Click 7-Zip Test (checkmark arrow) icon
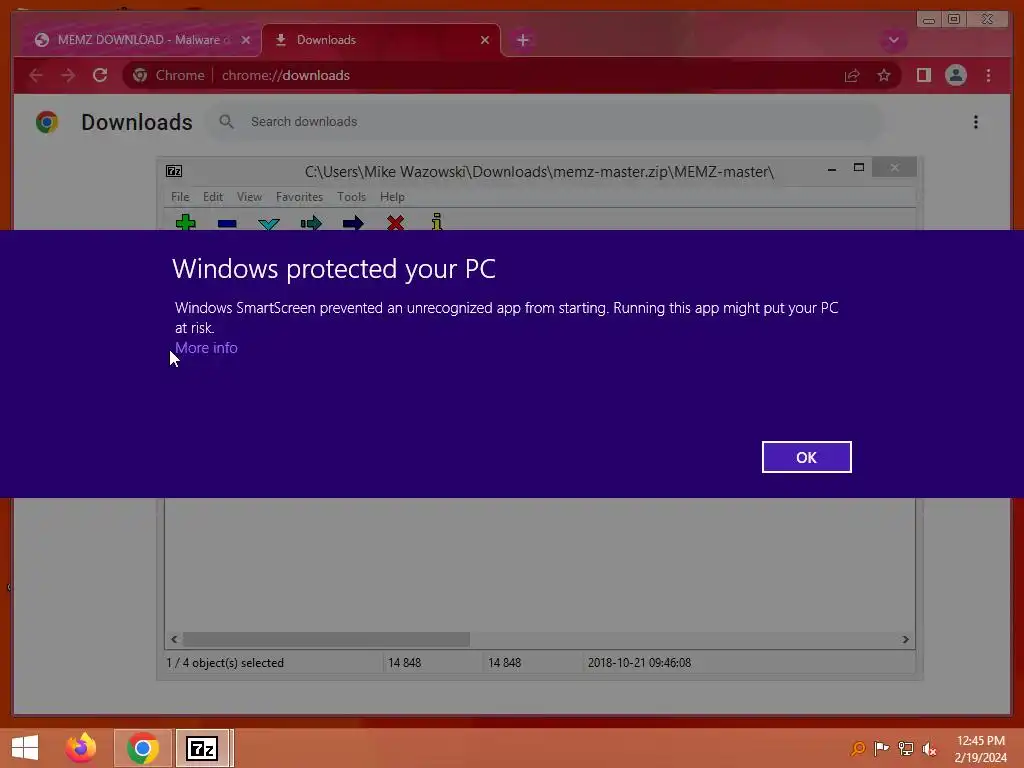The width and height of the screenshot is (1024, 768). 269,223
